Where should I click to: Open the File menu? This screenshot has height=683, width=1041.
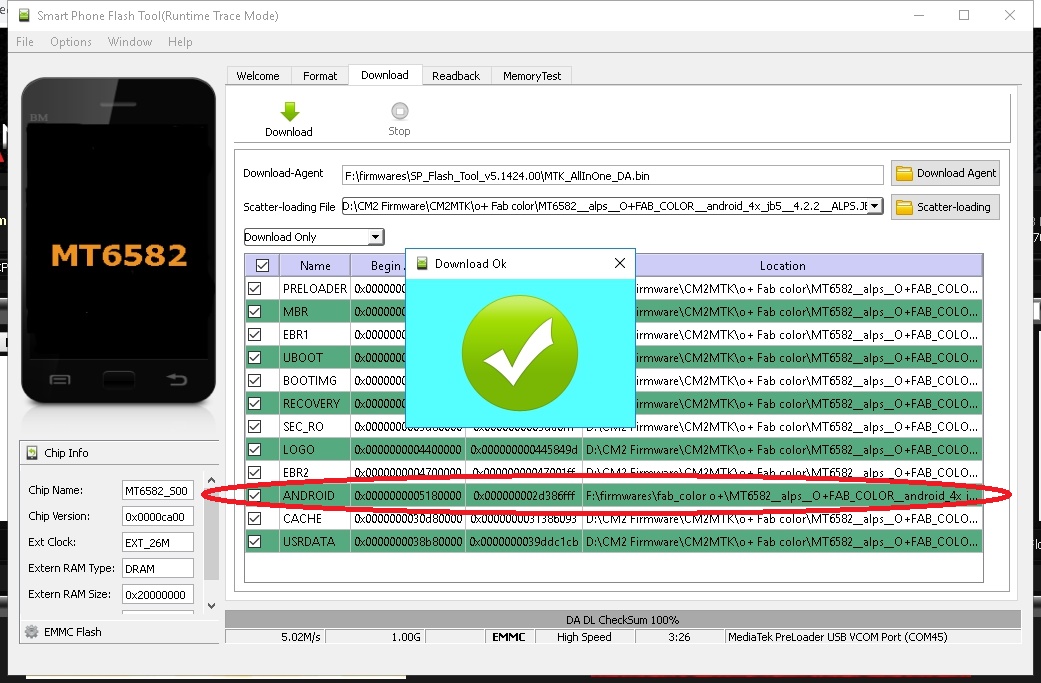click(x=25, y=42)
